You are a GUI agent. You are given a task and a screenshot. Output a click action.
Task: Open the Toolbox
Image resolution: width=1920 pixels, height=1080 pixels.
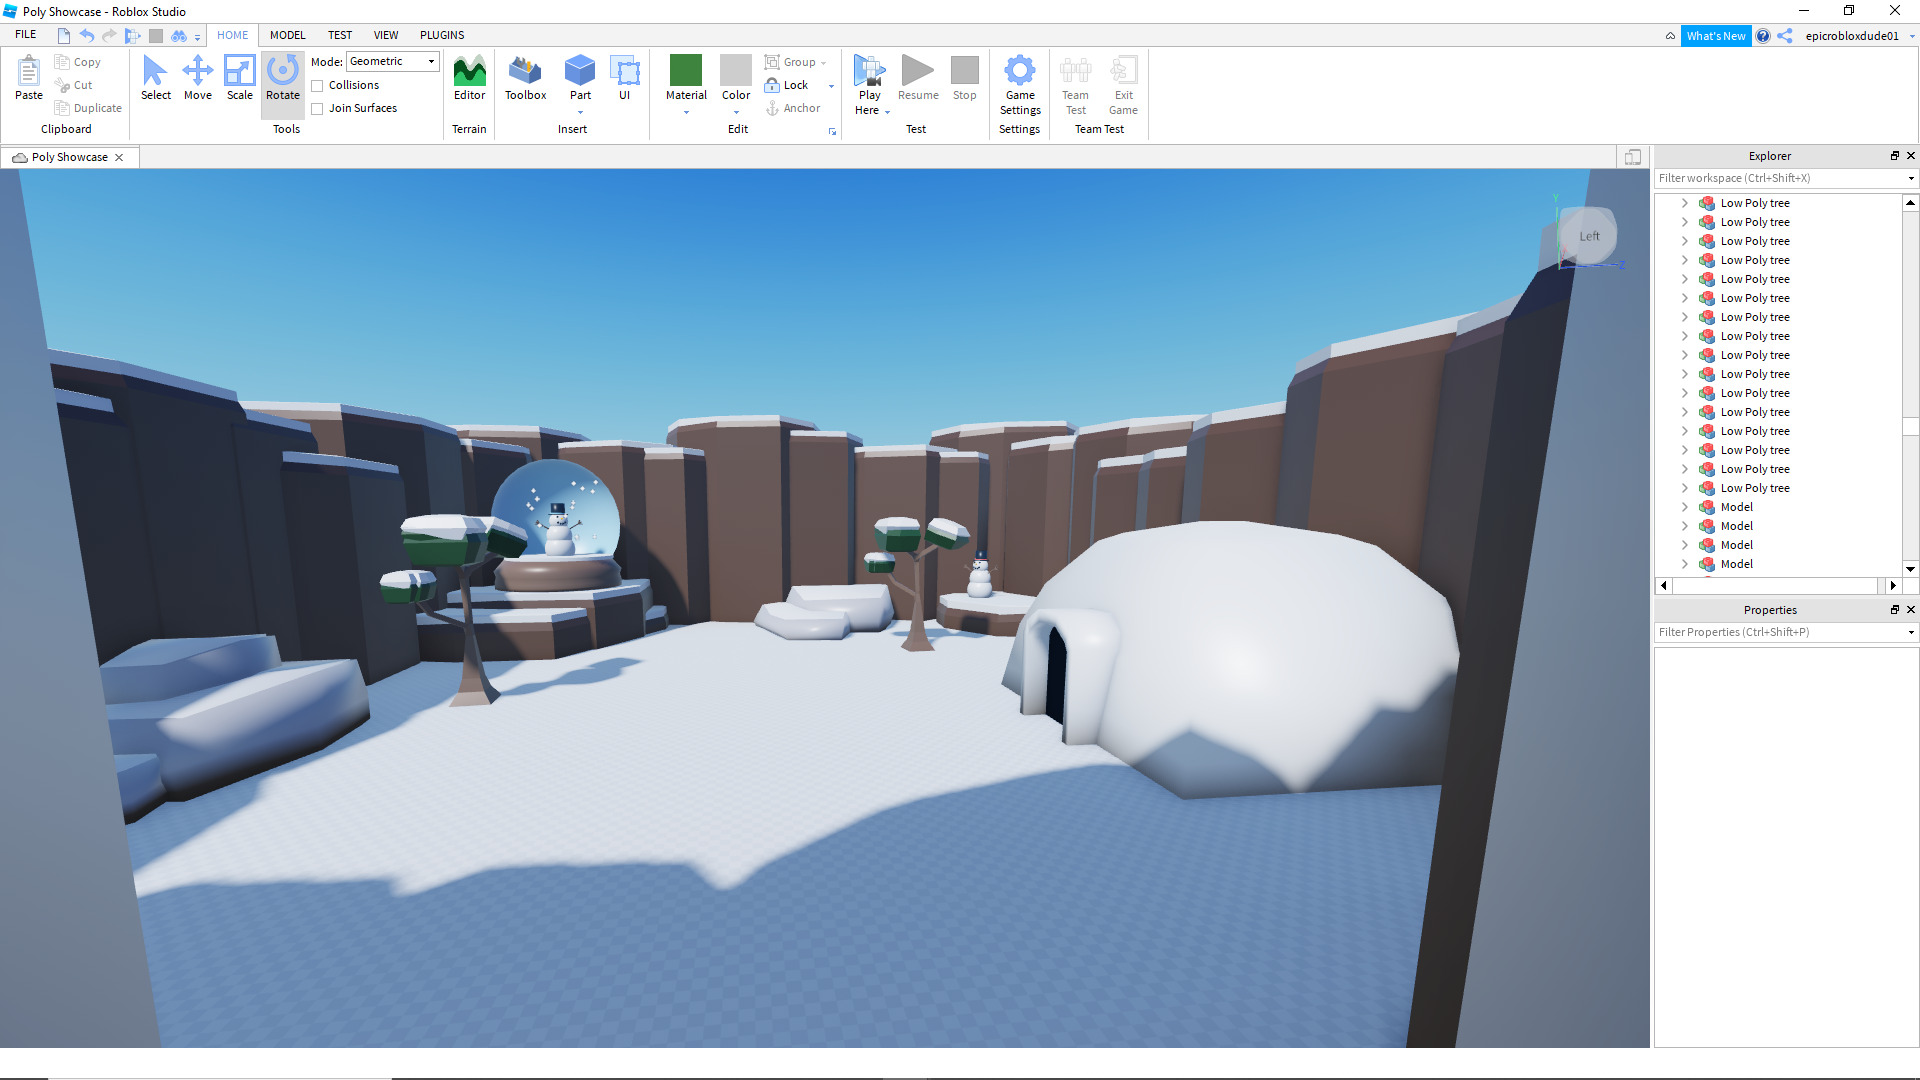point(525,78)
